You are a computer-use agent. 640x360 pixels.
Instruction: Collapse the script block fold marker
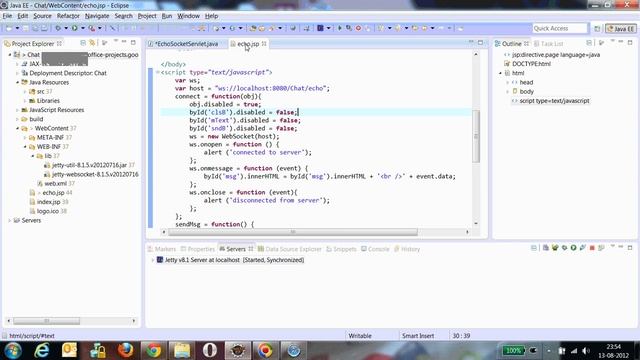158,72
